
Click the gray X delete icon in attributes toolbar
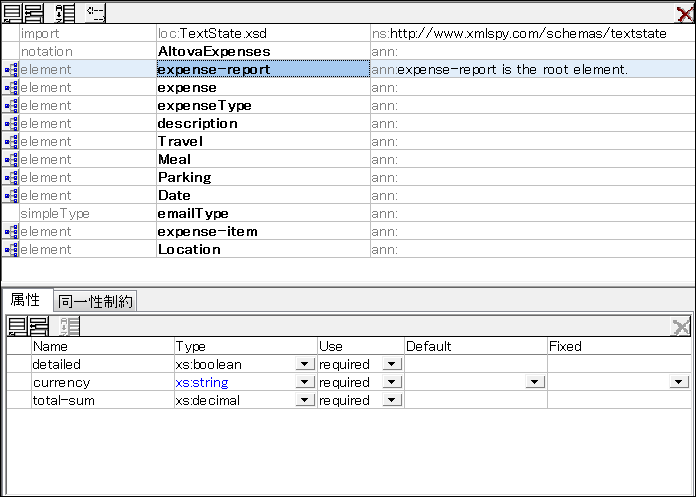click(x=681, y=327)
